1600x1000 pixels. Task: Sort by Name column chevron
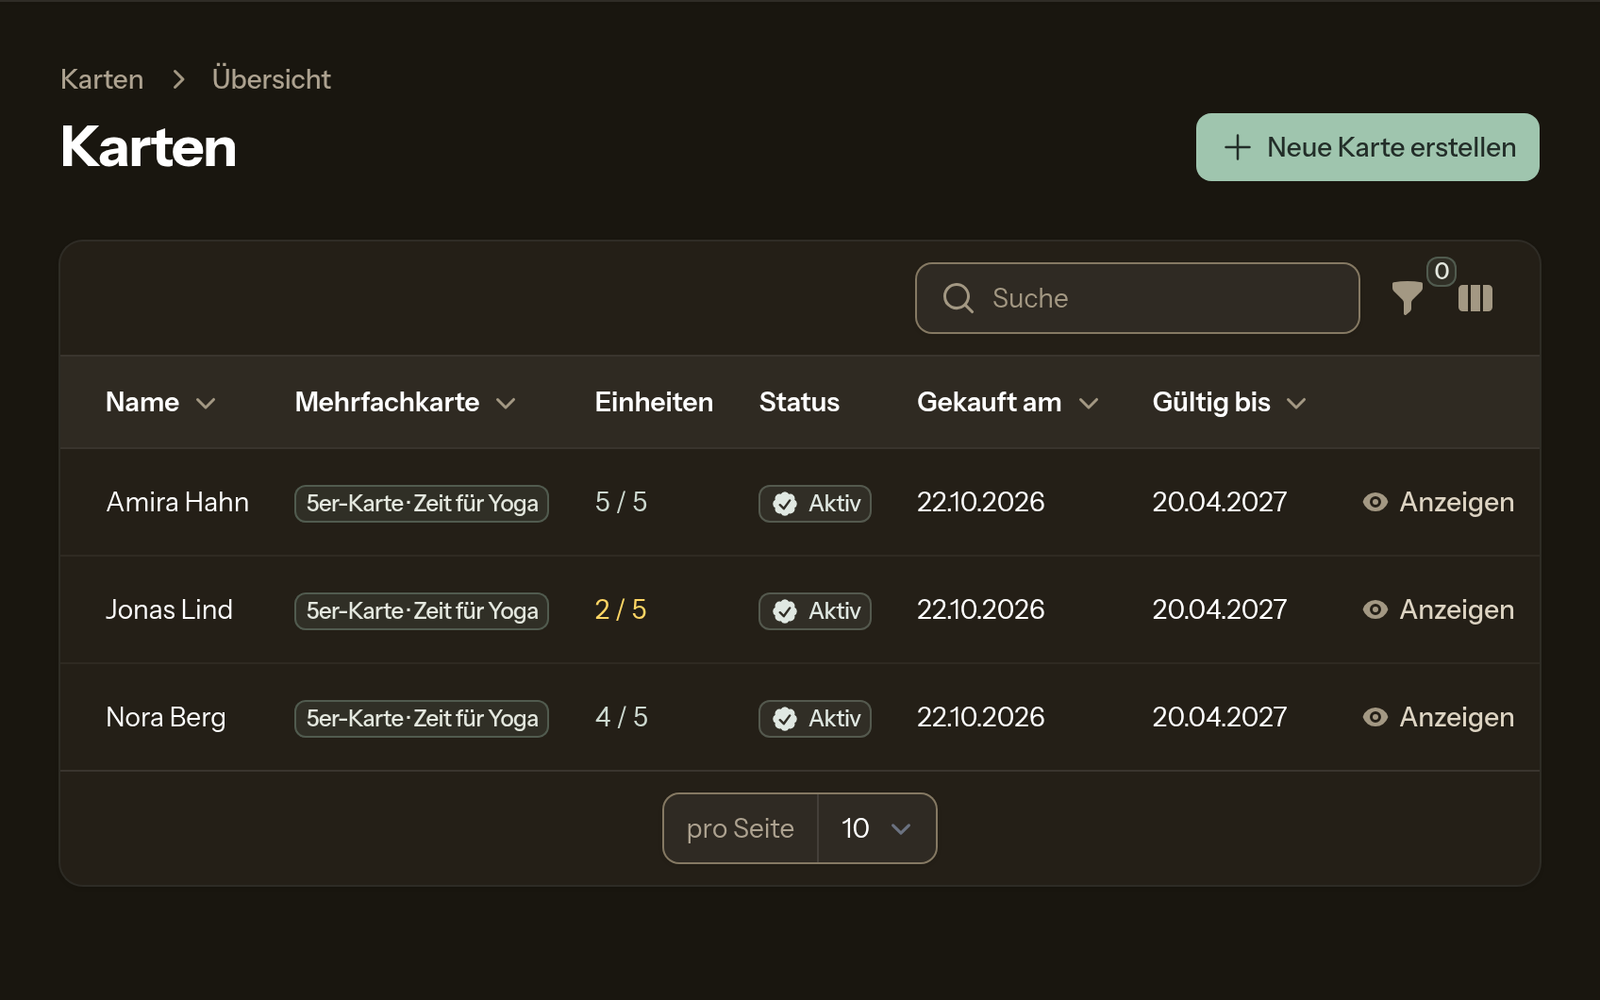[206, 403]
